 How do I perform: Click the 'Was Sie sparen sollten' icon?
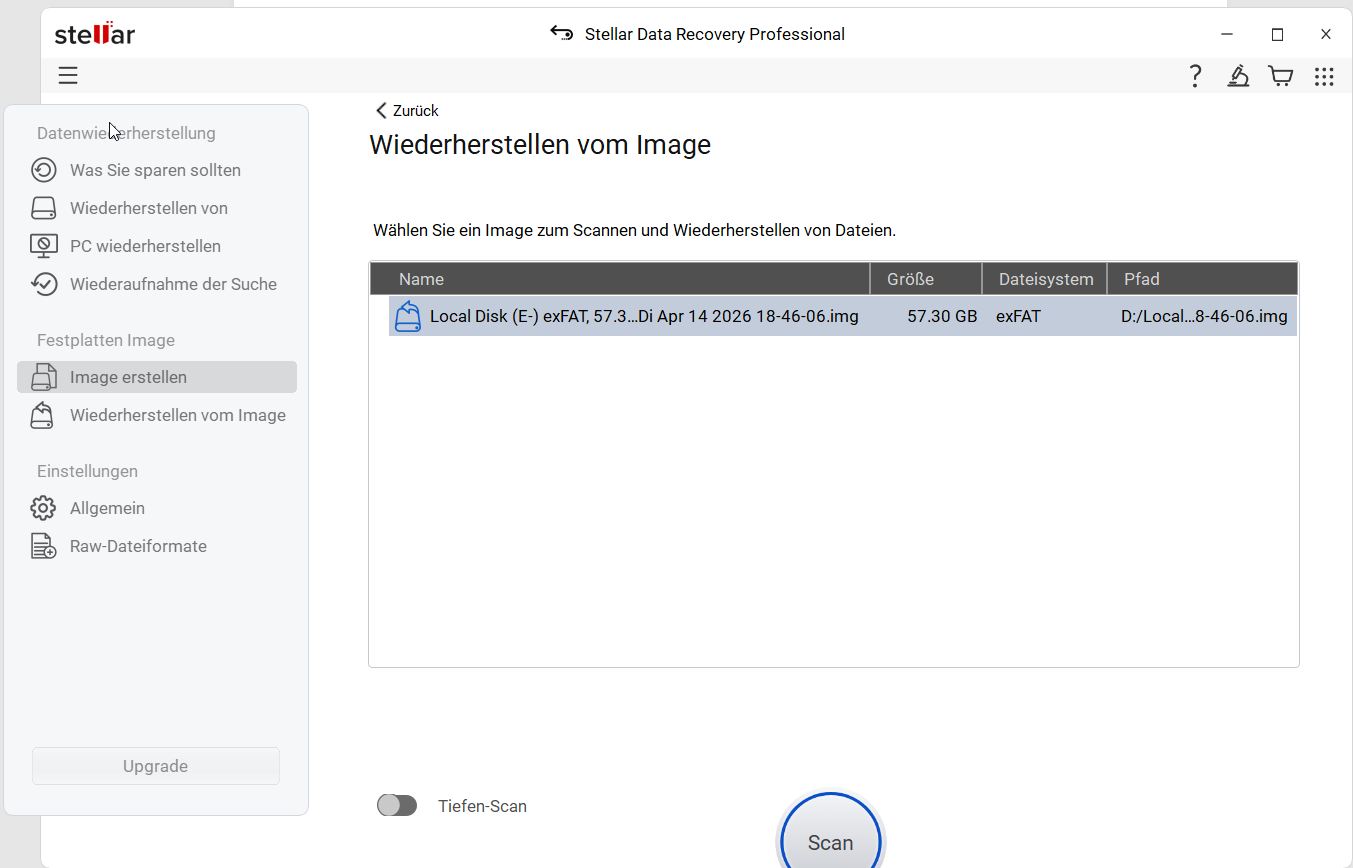pos(43,170)
